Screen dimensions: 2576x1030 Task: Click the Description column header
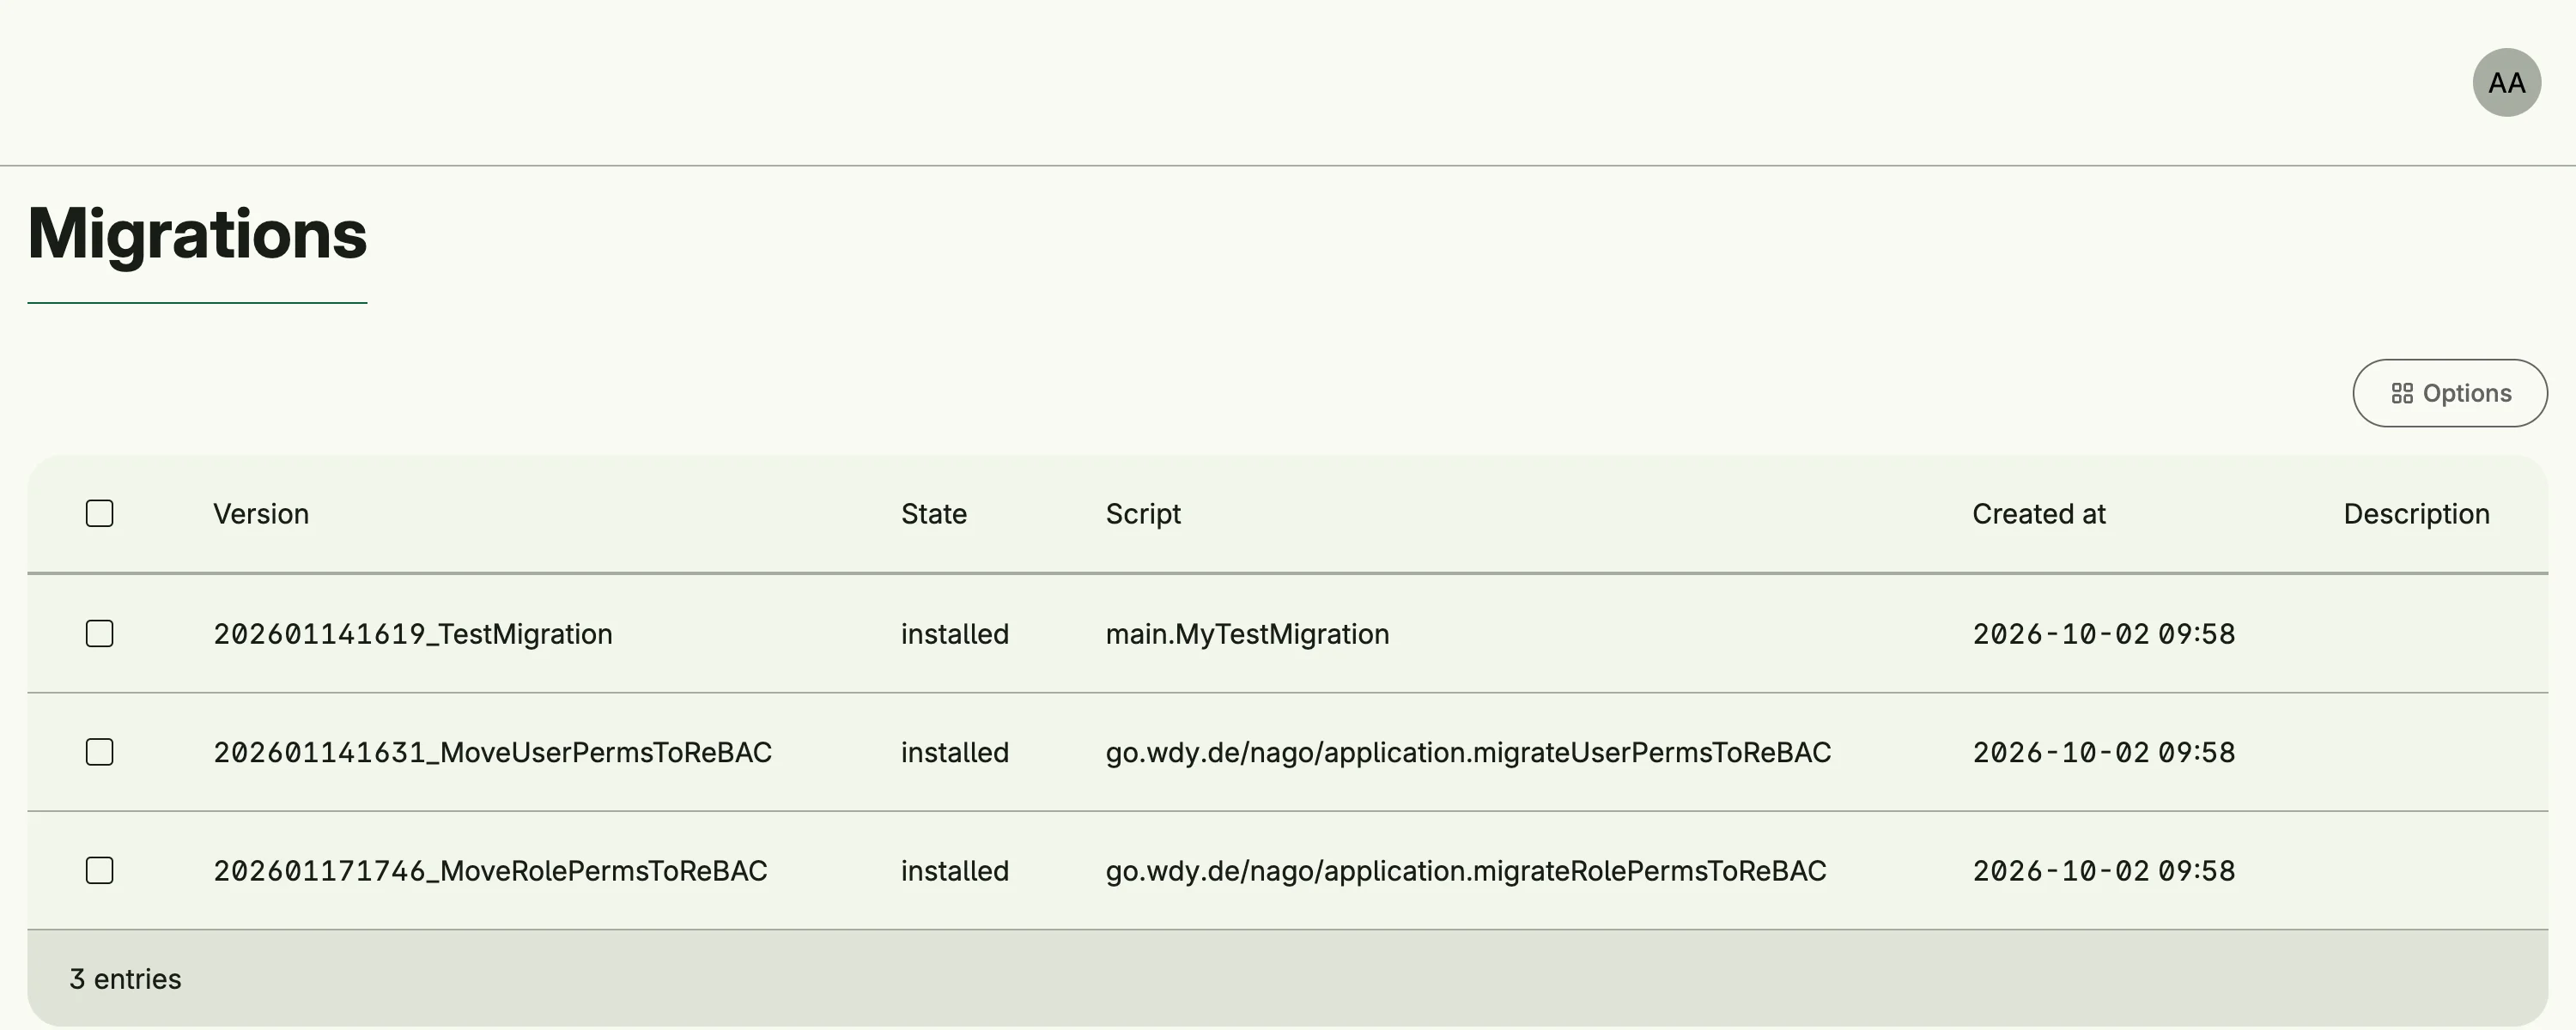pos(2416,514)
